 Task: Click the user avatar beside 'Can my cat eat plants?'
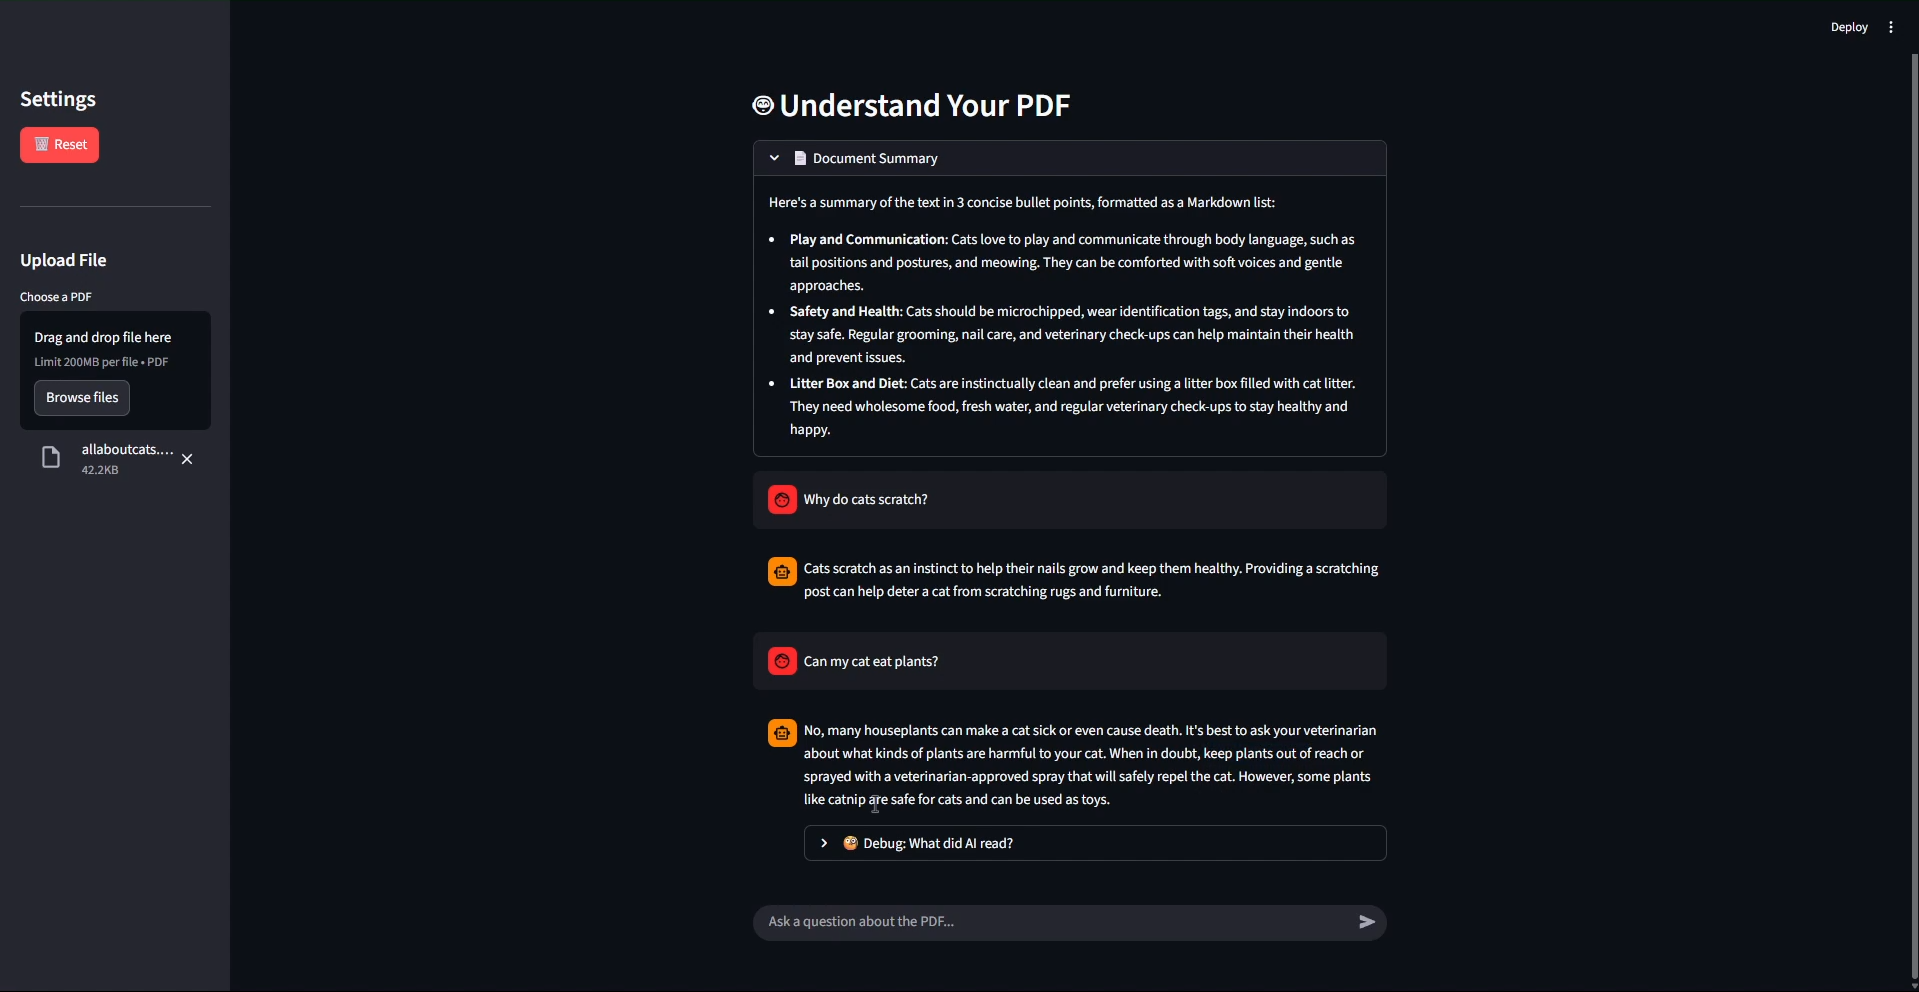(782, 662)
